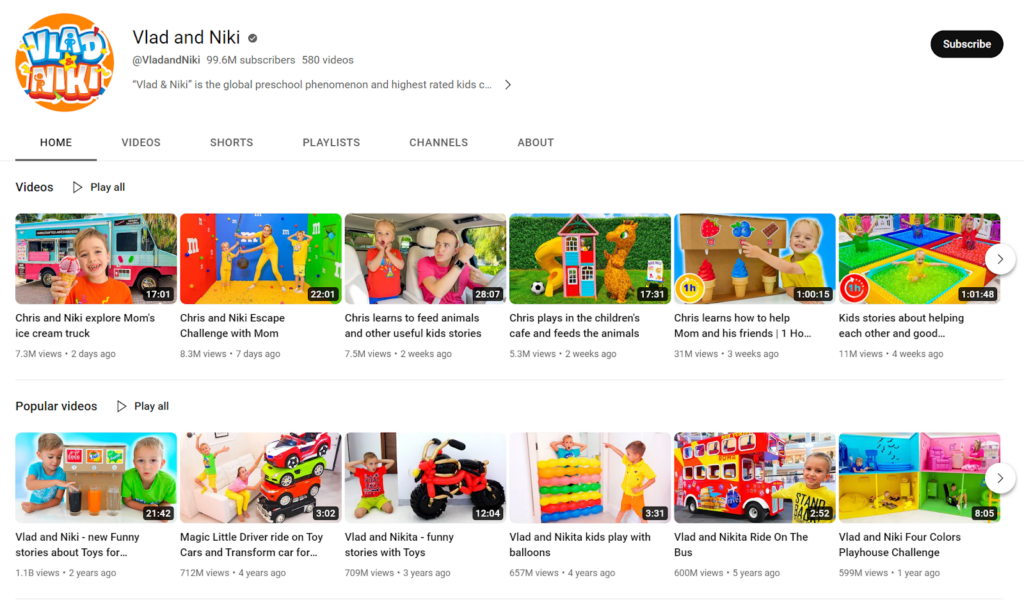The image size is (1024, 613).
Task: Switch to the HOME tab
Action: (56, 142)
